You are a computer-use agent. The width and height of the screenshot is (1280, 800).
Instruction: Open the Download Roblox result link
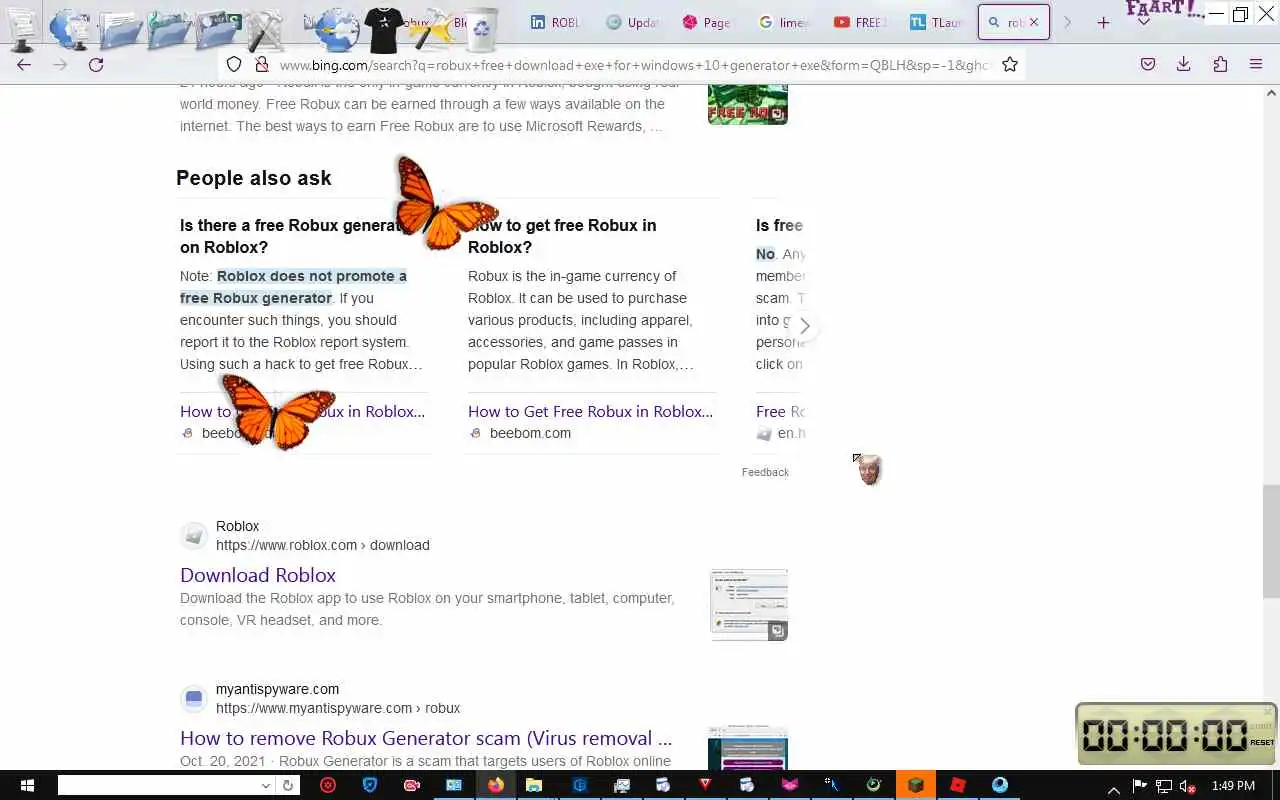pos(258,575)
